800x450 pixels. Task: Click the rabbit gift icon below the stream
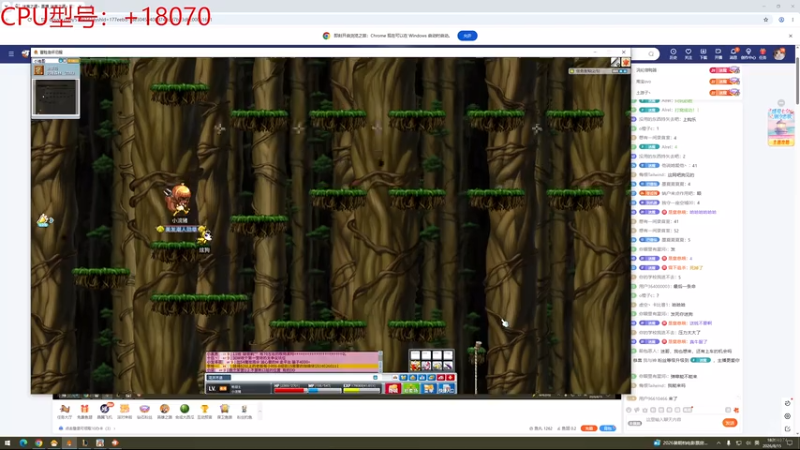pyautogui.click(x=244, y=411)
